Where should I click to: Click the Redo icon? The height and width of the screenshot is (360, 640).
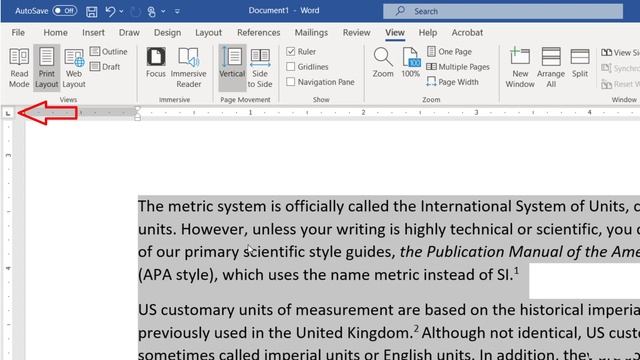click(x=136, y=11)
